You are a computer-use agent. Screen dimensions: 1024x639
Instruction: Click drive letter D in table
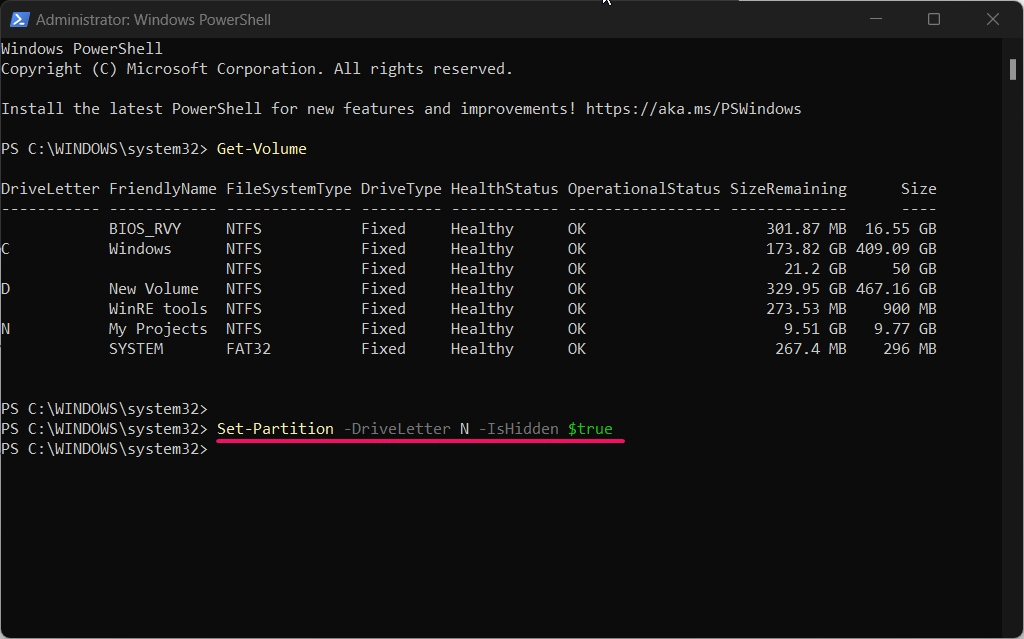(6, 289)
